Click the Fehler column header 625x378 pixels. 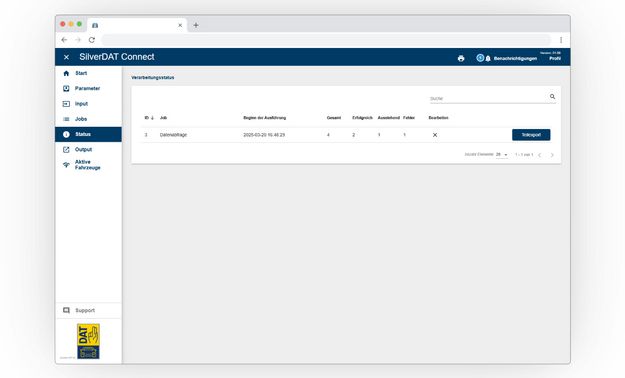tap(409, 118)
